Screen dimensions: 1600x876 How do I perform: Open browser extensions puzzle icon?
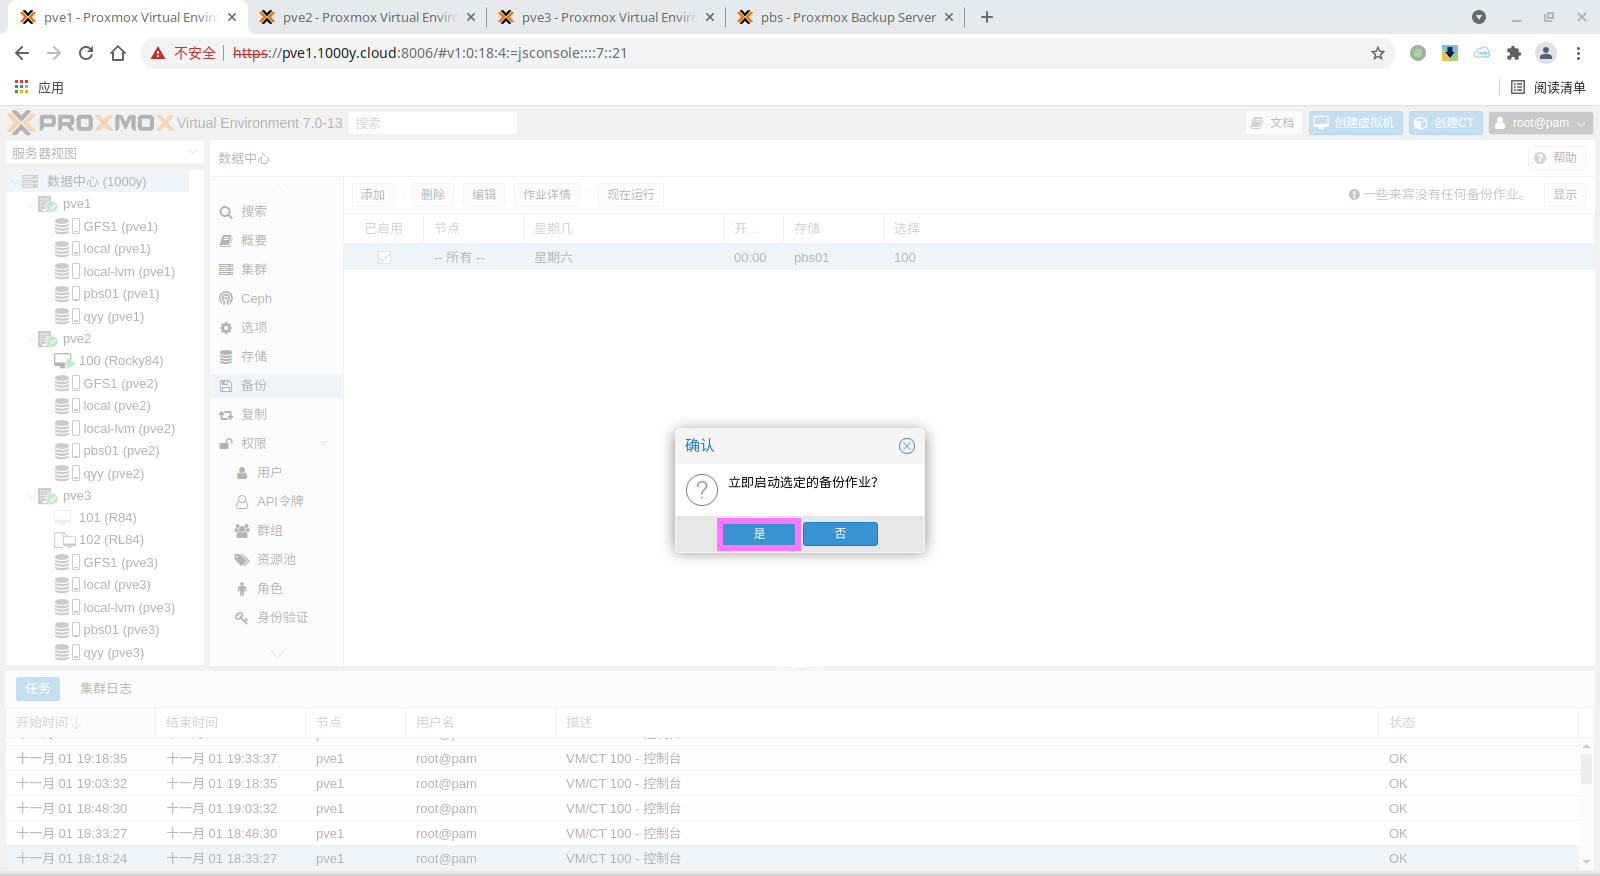click(x=1514, y=53)
